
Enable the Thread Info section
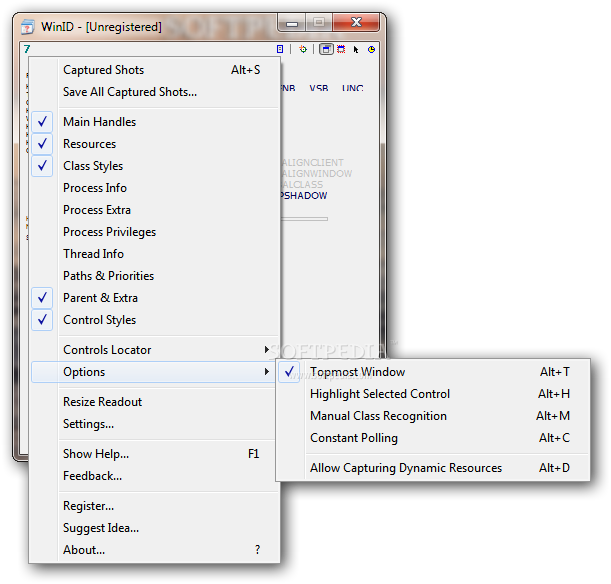click(155, 254)
